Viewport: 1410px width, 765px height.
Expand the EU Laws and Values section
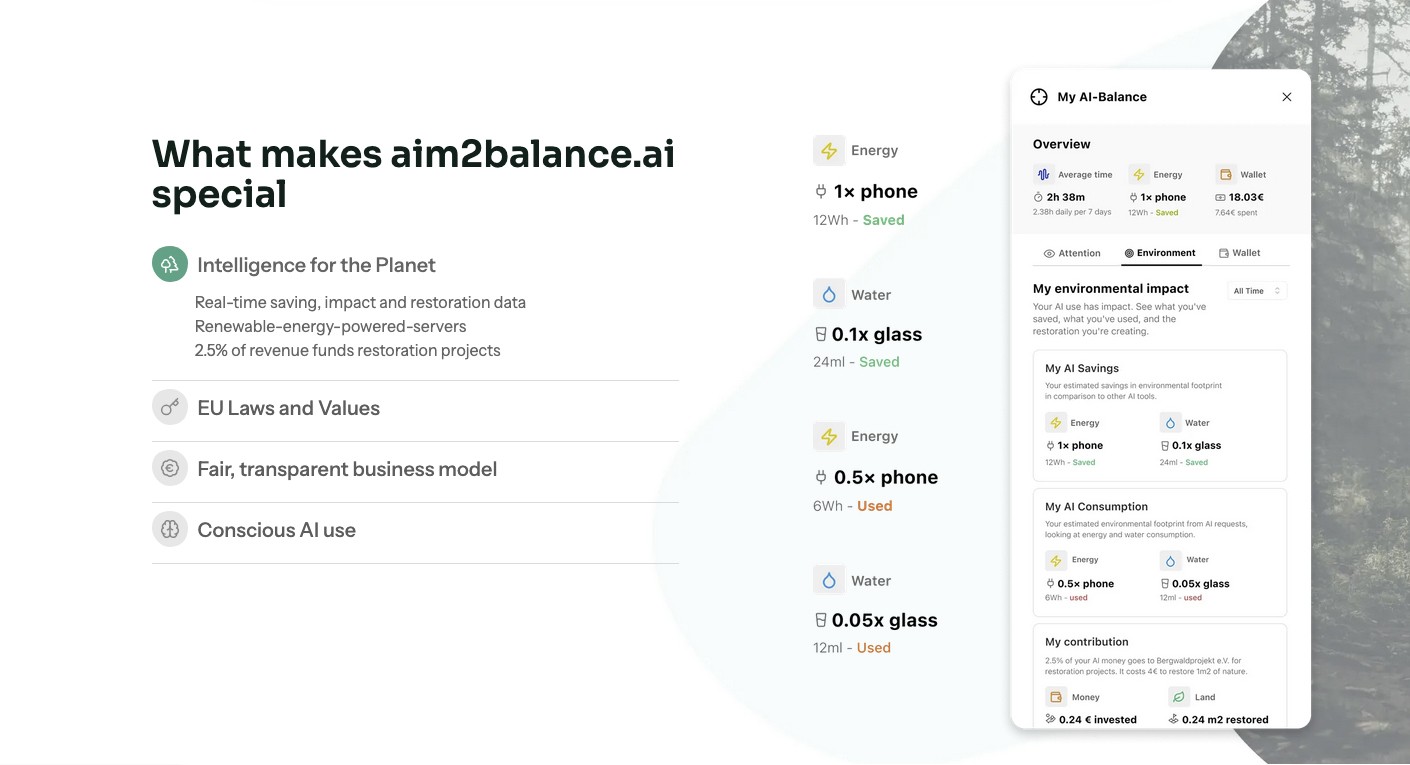point(415,408)
